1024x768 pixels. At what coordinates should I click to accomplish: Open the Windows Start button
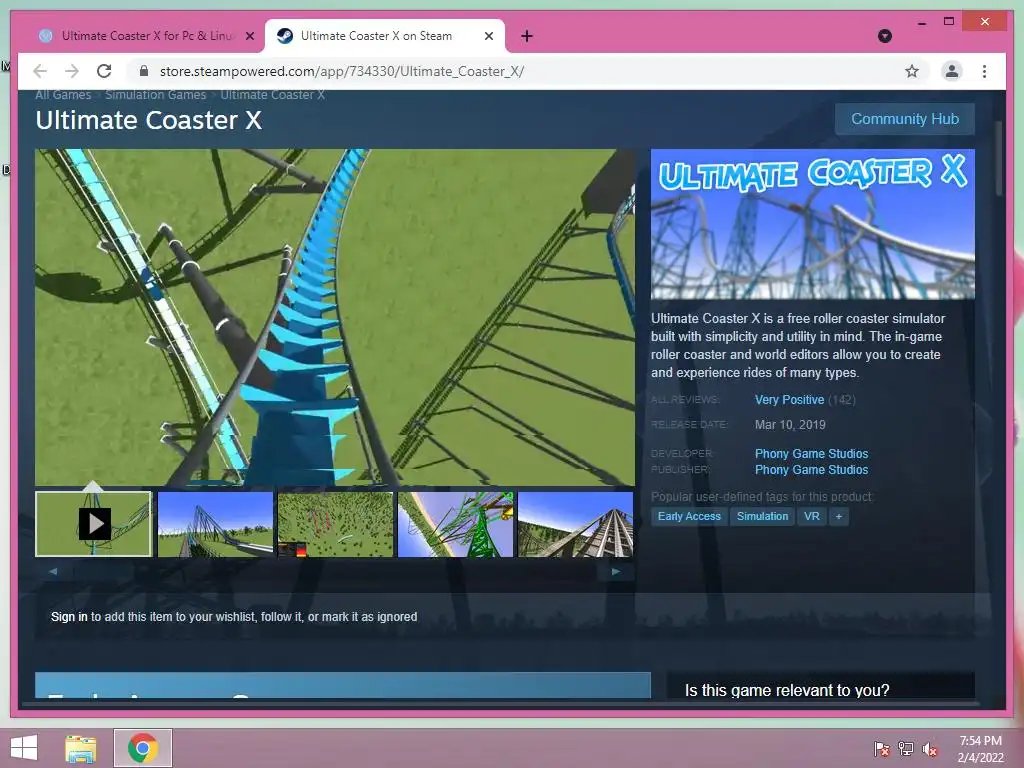[24, 748]
